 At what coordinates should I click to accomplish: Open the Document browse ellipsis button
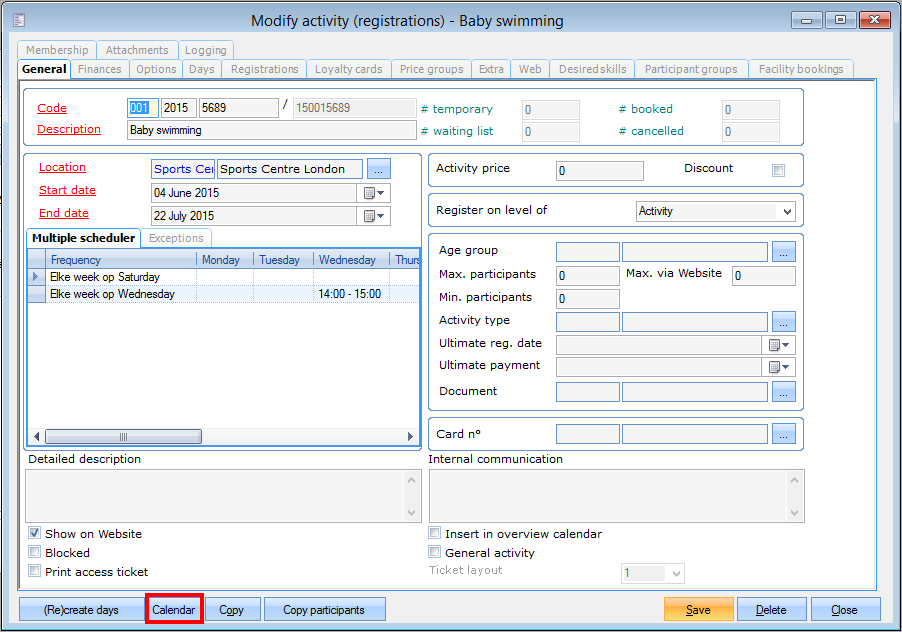784,392
